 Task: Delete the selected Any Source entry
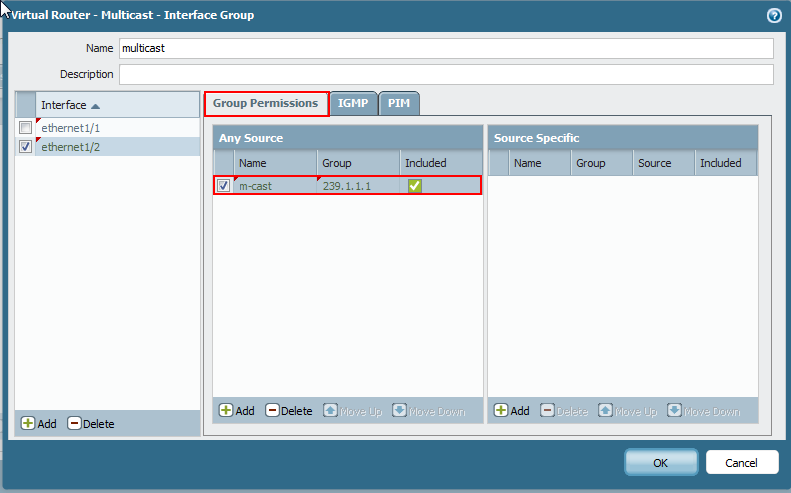(289, 410)
